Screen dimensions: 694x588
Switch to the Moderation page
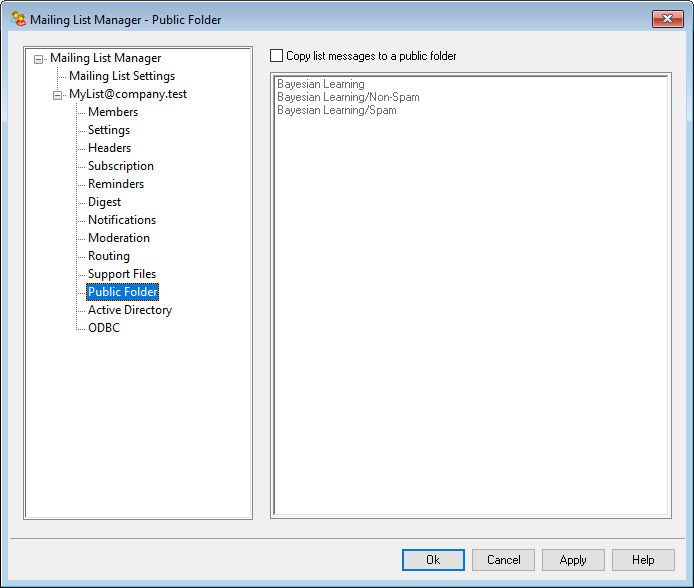(118, 238)
